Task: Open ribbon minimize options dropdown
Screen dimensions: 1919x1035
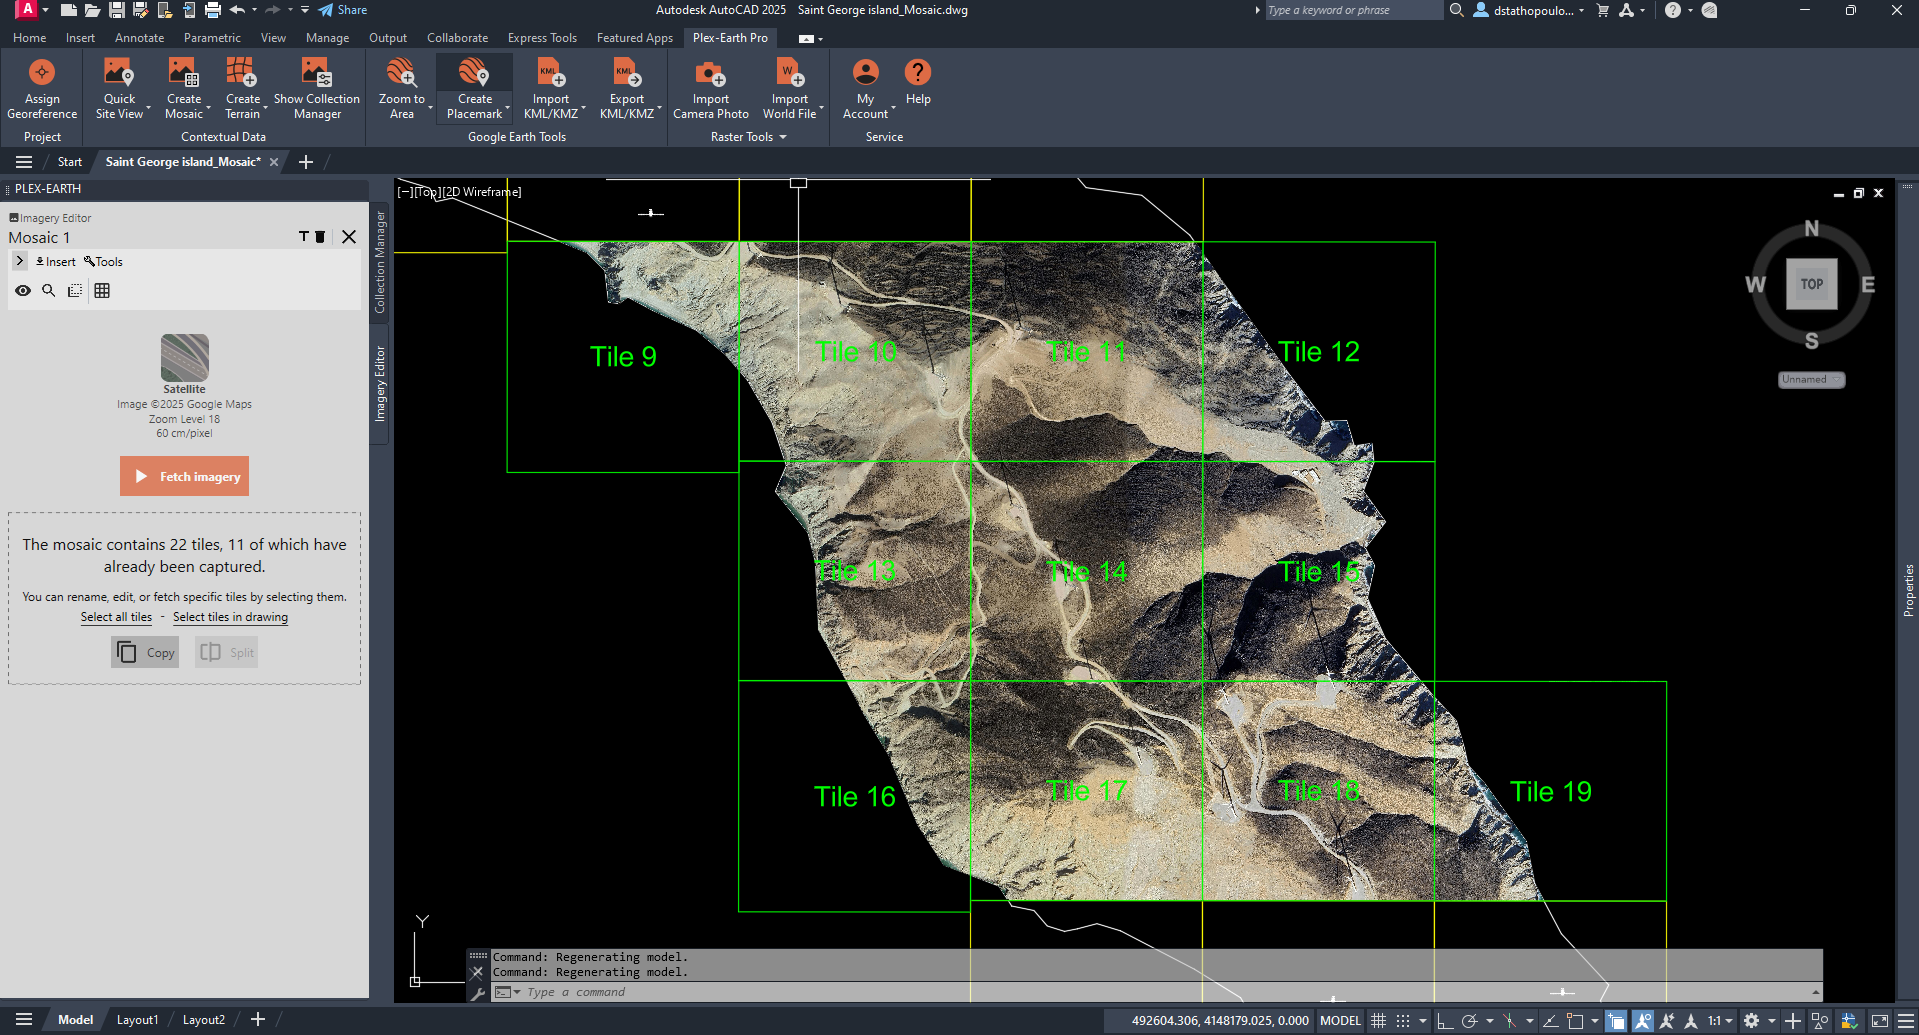Action: pyautogui.click(x=820, y=39)
